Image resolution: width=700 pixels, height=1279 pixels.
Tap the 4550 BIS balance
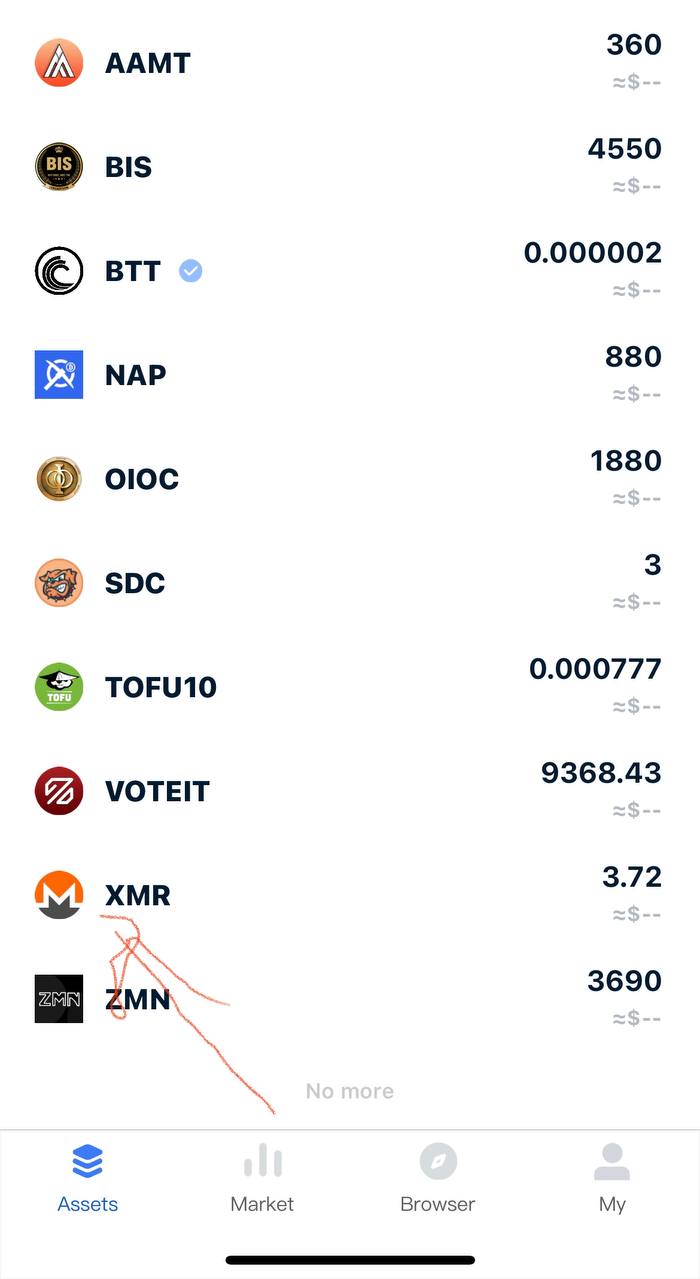tap(624, 149)
